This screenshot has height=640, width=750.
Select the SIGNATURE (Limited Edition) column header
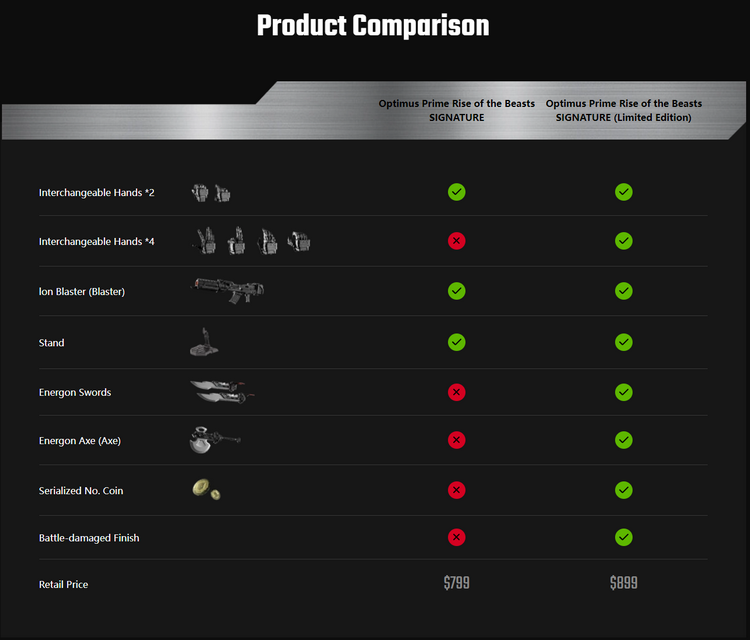(624, 110)
